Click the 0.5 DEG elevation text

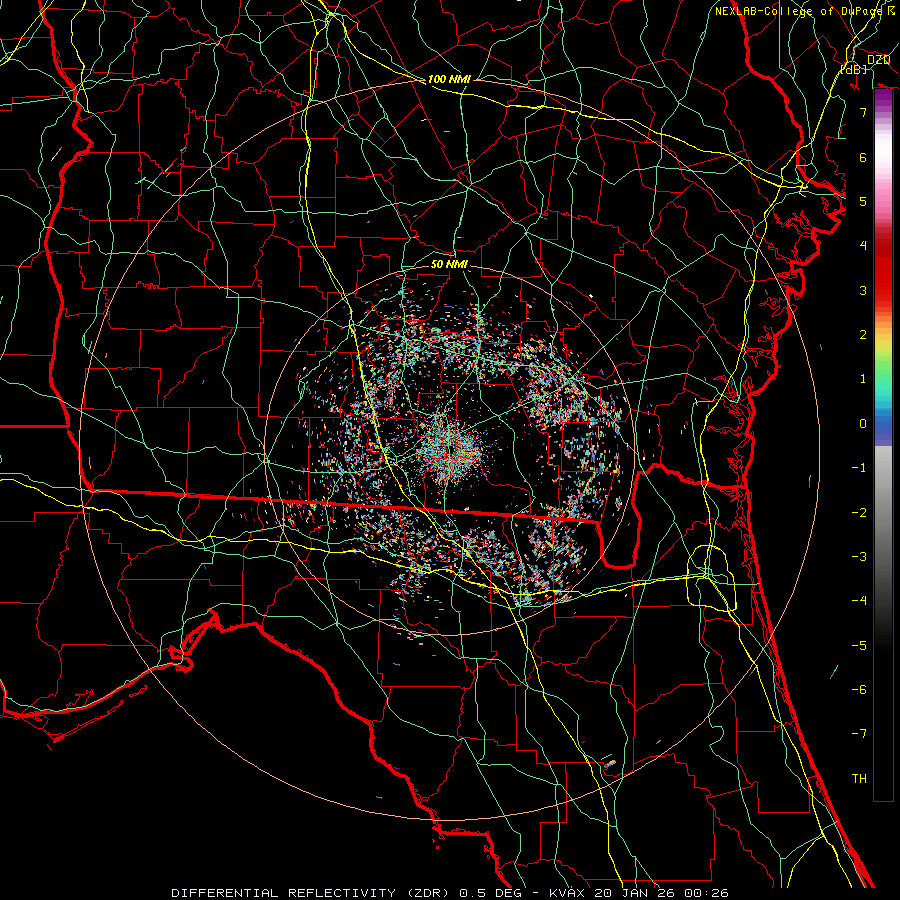pos(491,893)
